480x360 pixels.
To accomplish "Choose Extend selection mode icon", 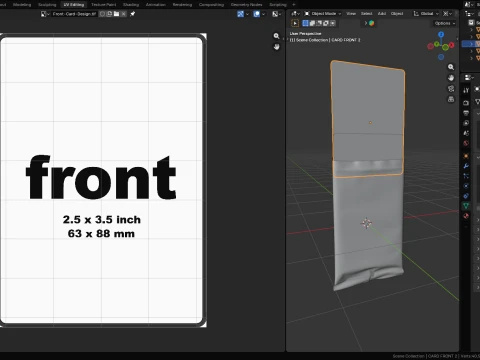I will click(x=312, y=23).
